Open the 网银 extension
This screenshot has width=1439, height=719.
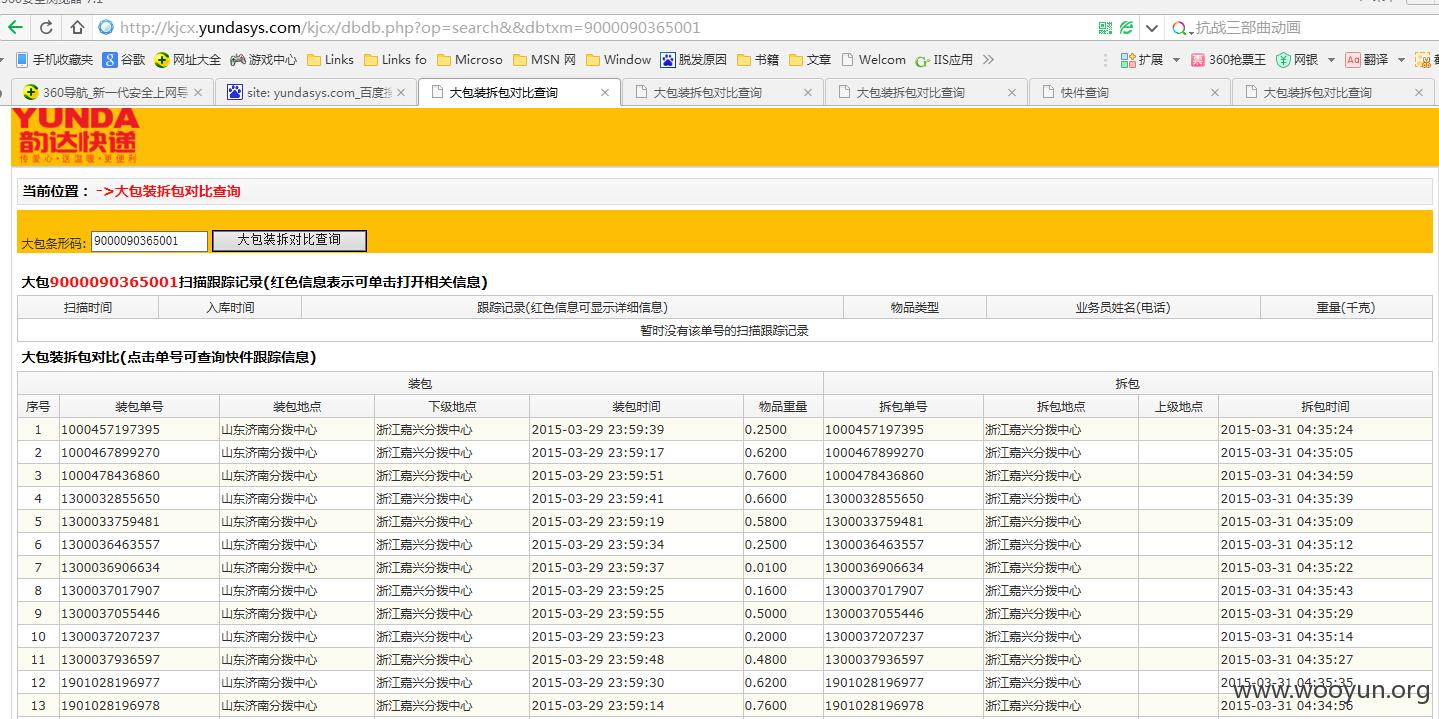pyautogui.click(x=1296, y=60)
